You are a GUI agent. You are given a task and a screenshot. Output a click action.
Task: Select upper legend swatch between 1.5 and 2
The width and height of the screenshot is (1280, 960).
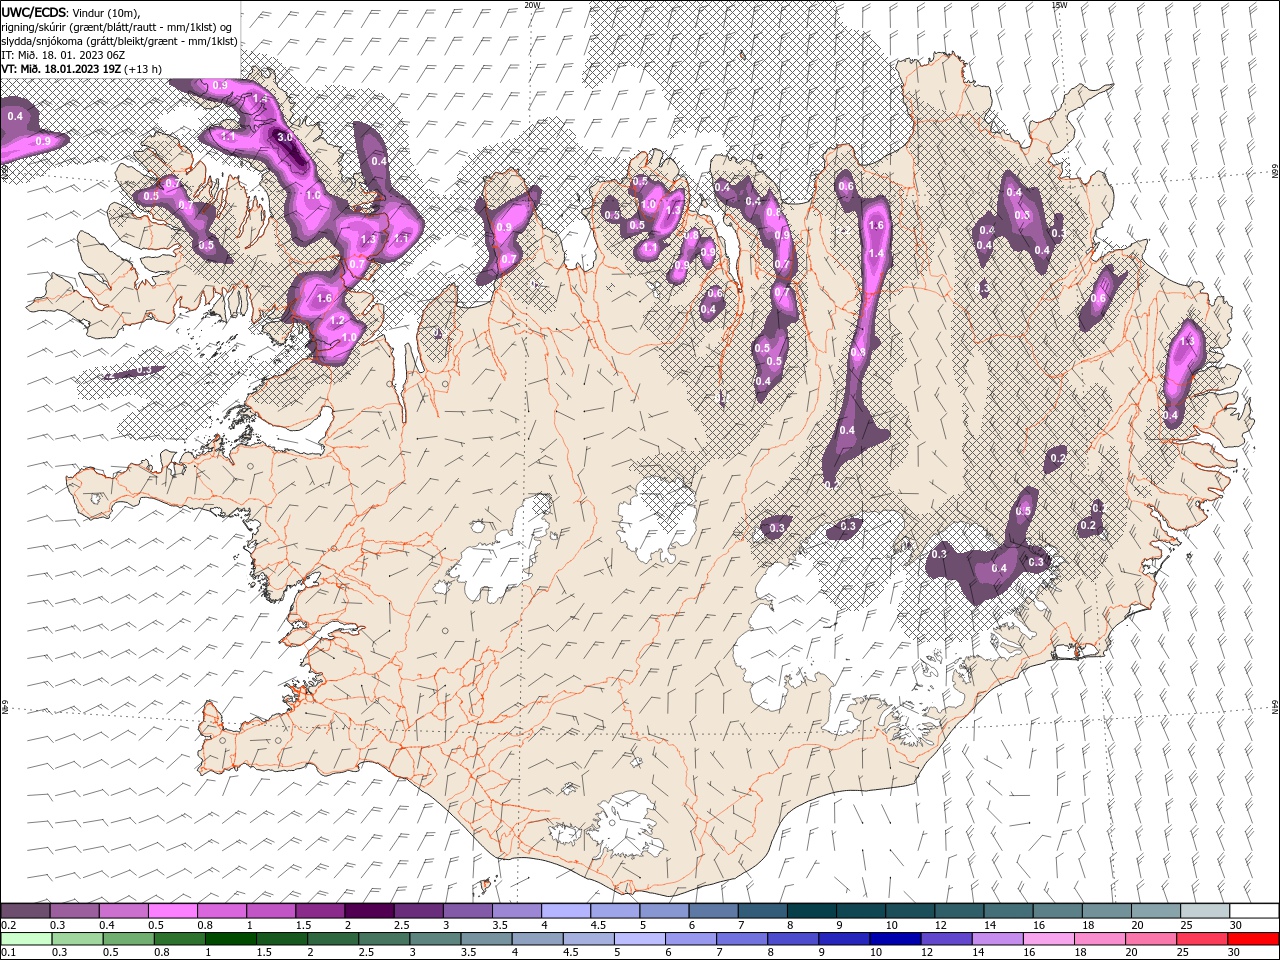click(x=320, y=911)
